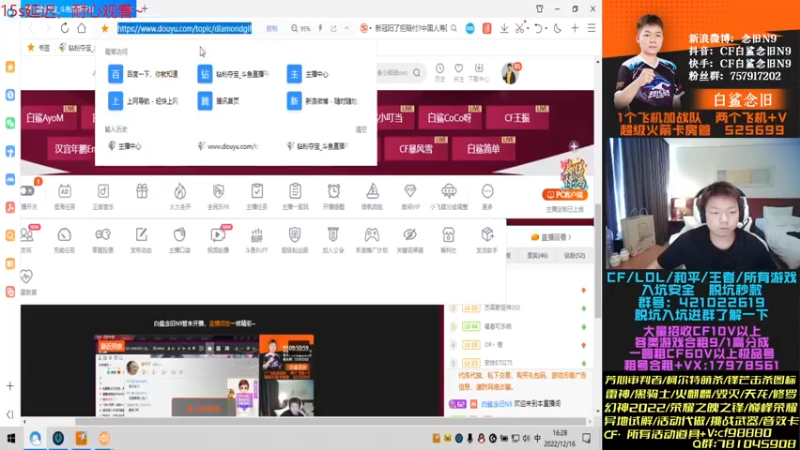
Task: Open 主播一起玩 list icon
Action: [295, 191]
